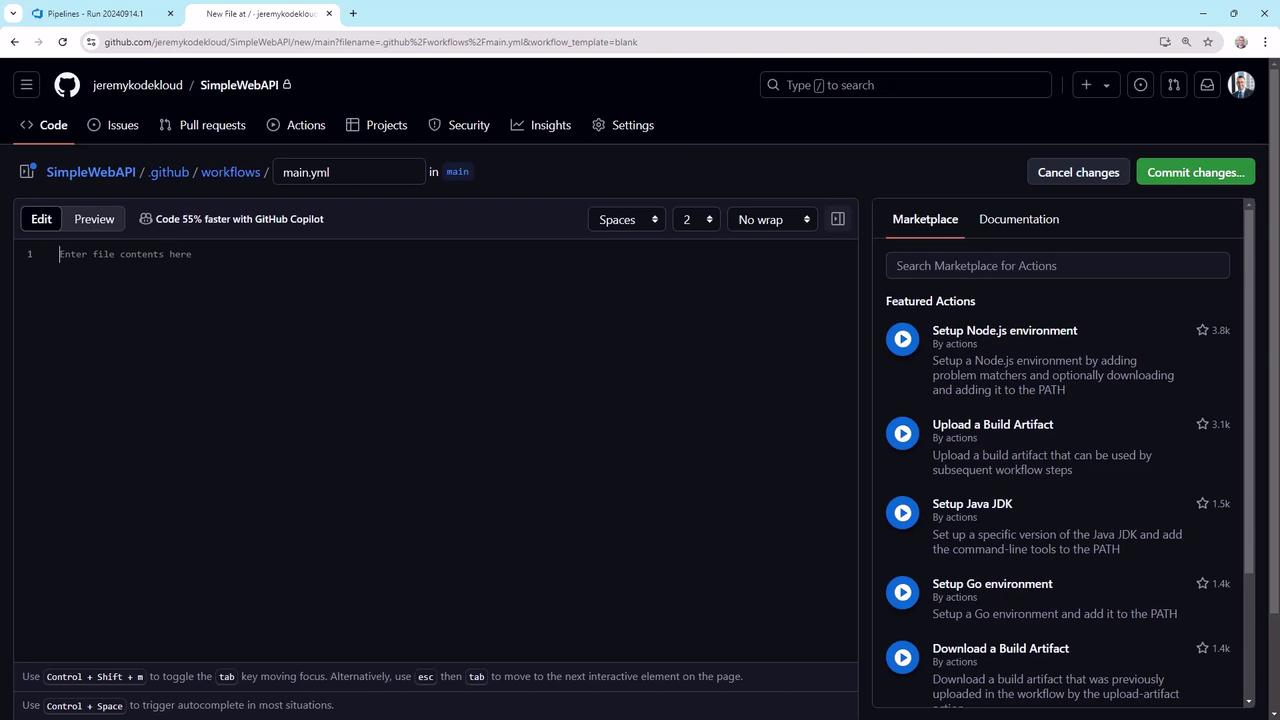Click the Download a Build Artifact icon
1280x720 pixels.
[902, 657]
